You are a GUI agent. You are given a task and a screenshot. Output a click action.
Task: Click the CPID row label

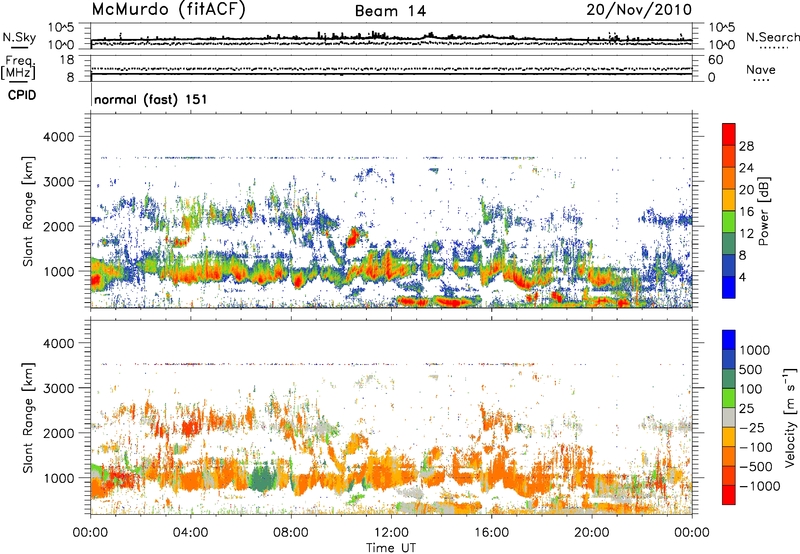coord(22,95)
